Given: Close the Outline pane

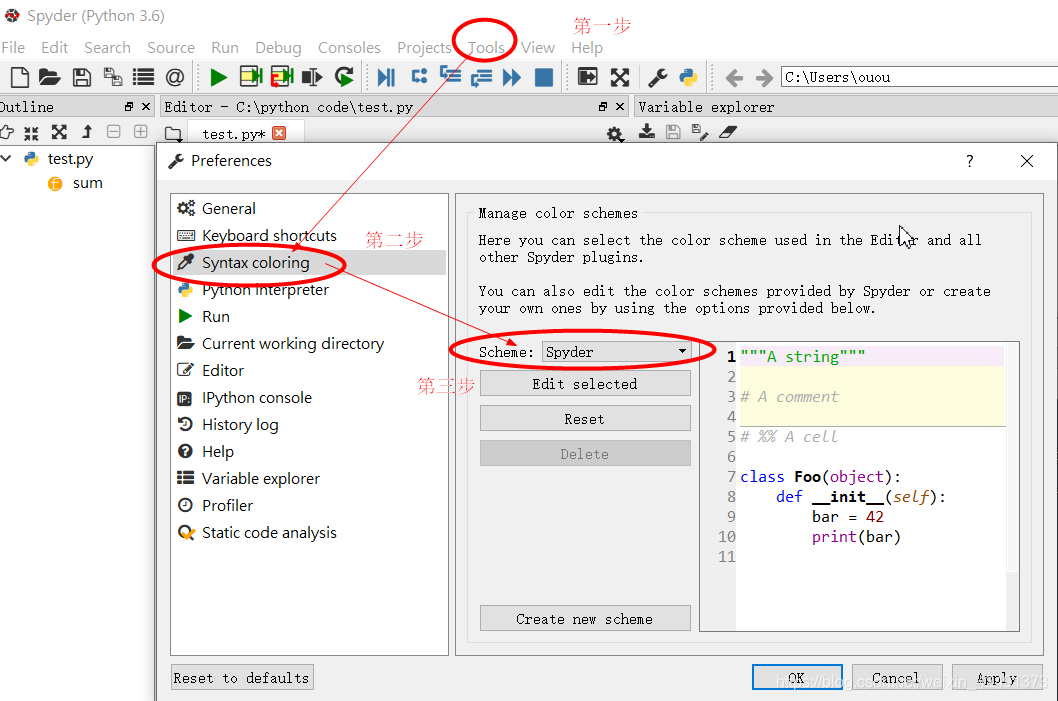Looking at the screenshot, I should [x=146, y=107].
